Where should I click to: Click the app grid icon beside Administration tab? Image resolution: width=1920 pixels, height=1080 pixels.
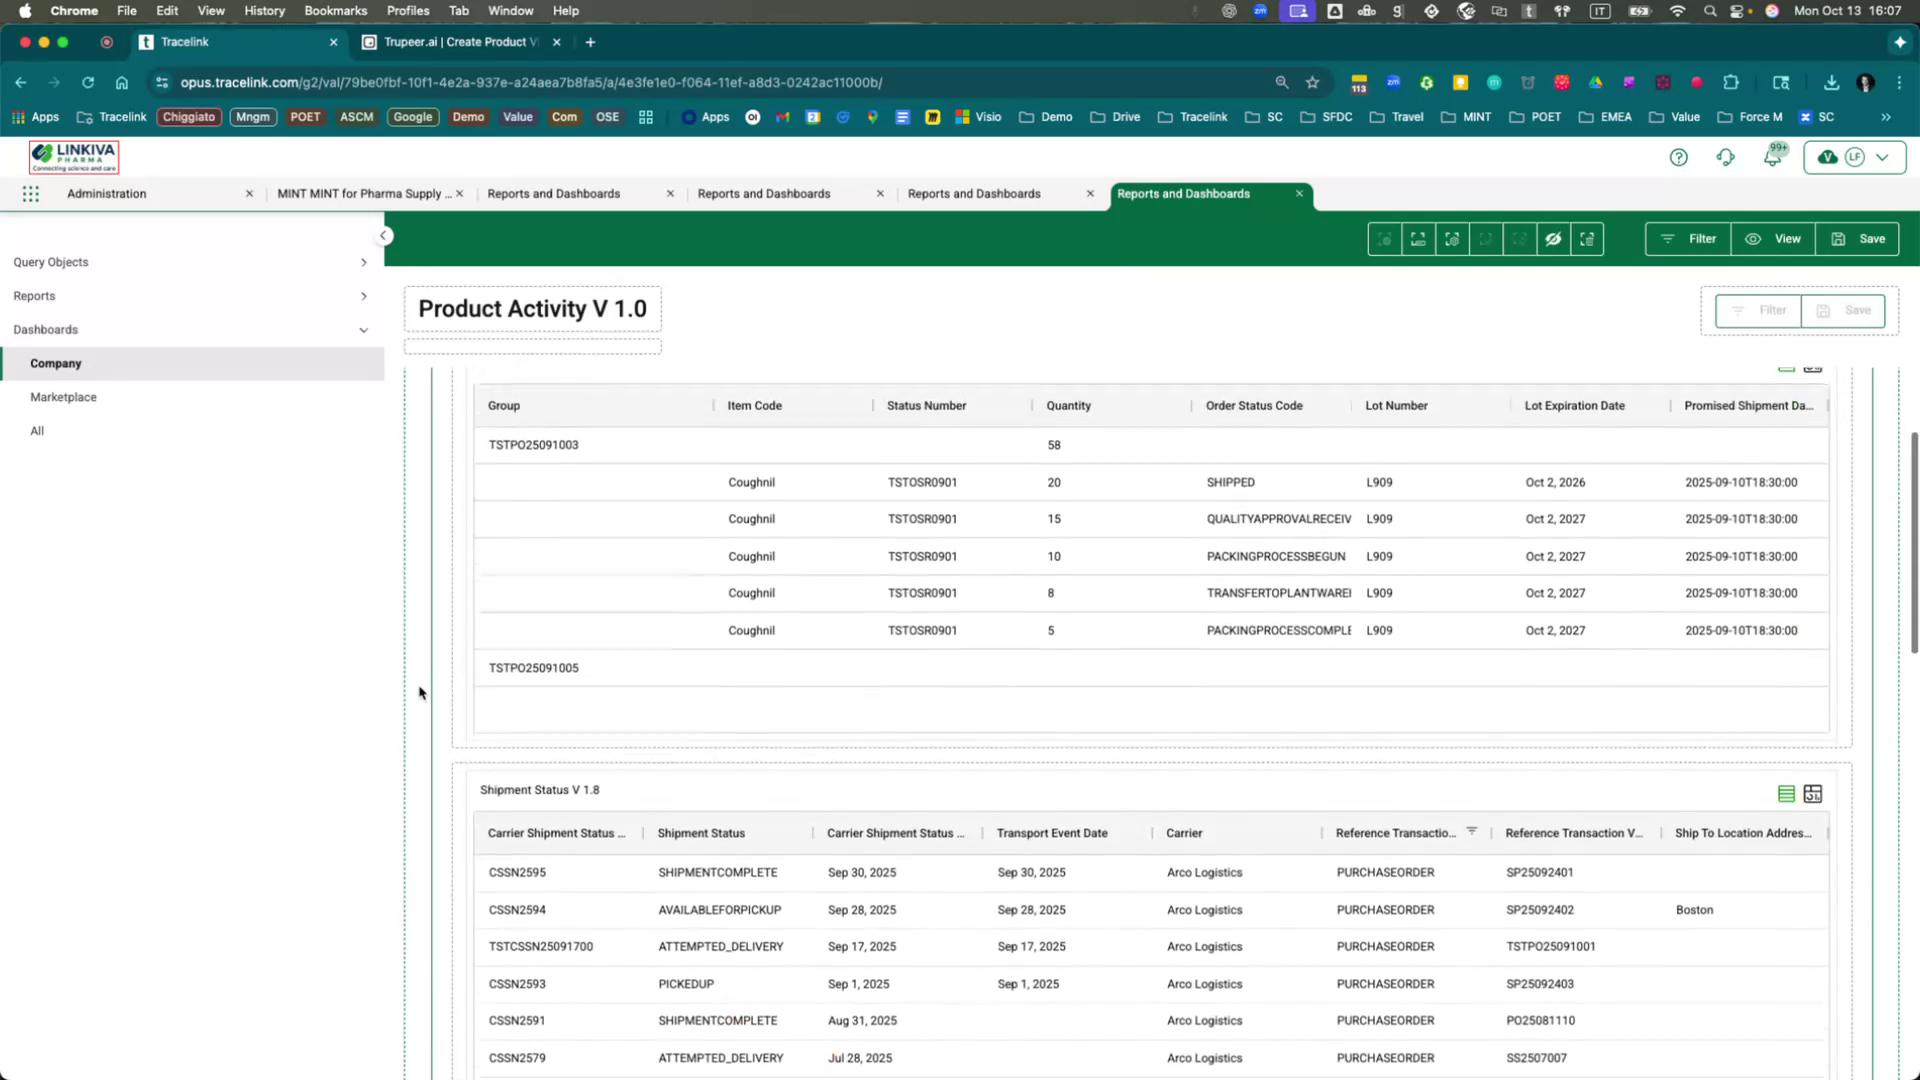[x=30, y=193]
